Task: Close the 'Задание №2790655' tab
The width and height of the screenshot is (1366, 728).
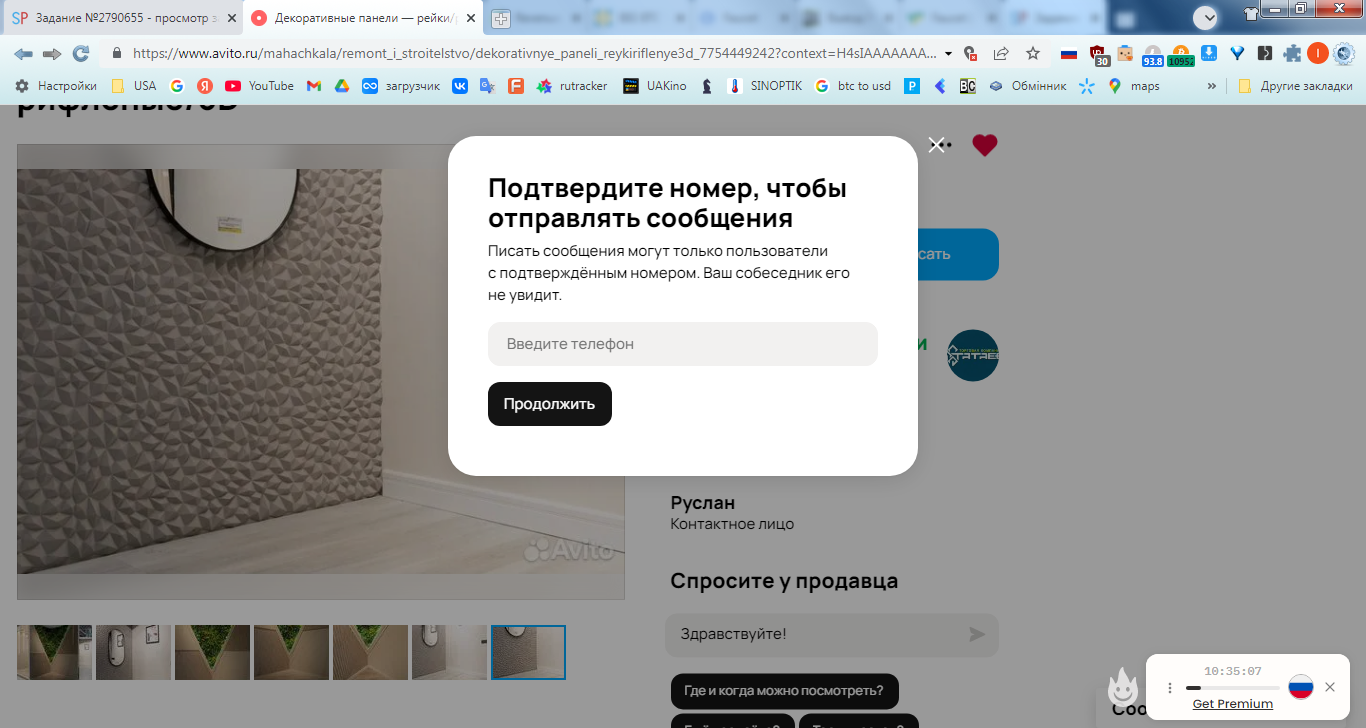Action: click(231, 18)
